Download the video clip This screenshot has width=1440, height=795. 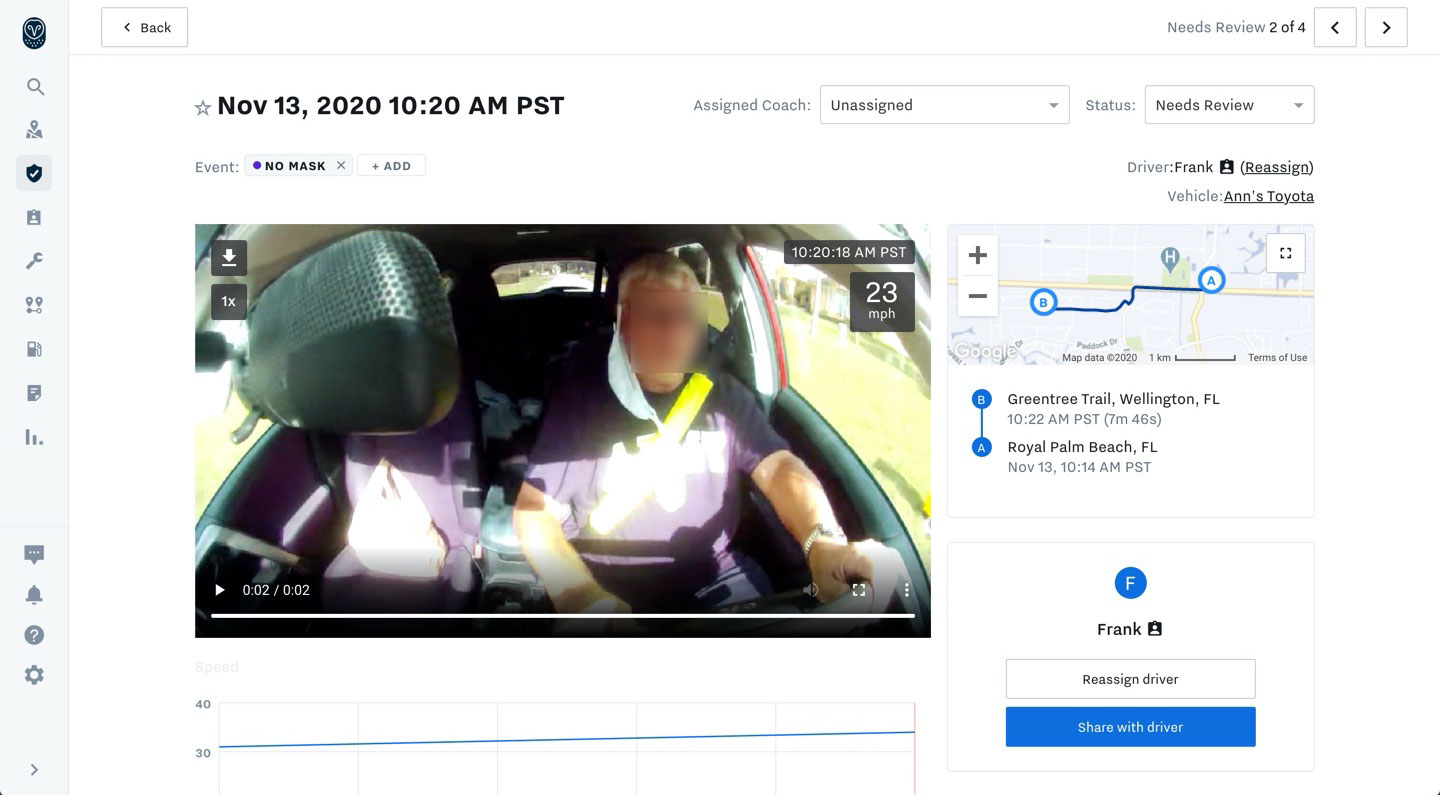[229, 258]
